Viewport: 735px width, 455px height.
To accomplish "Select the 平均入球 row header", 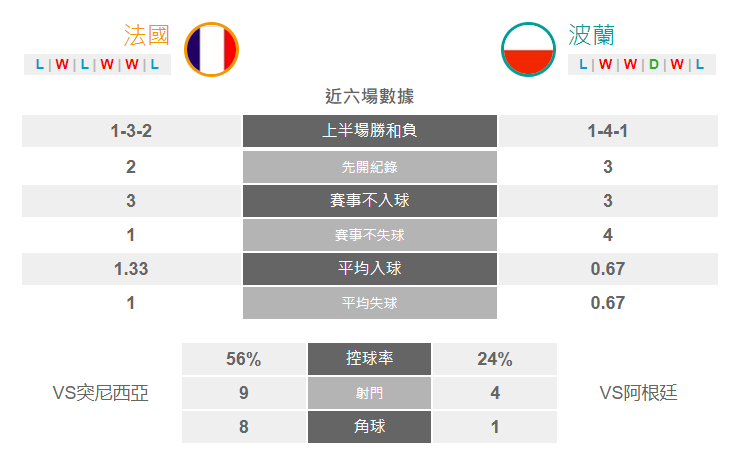I will (370, 269).
